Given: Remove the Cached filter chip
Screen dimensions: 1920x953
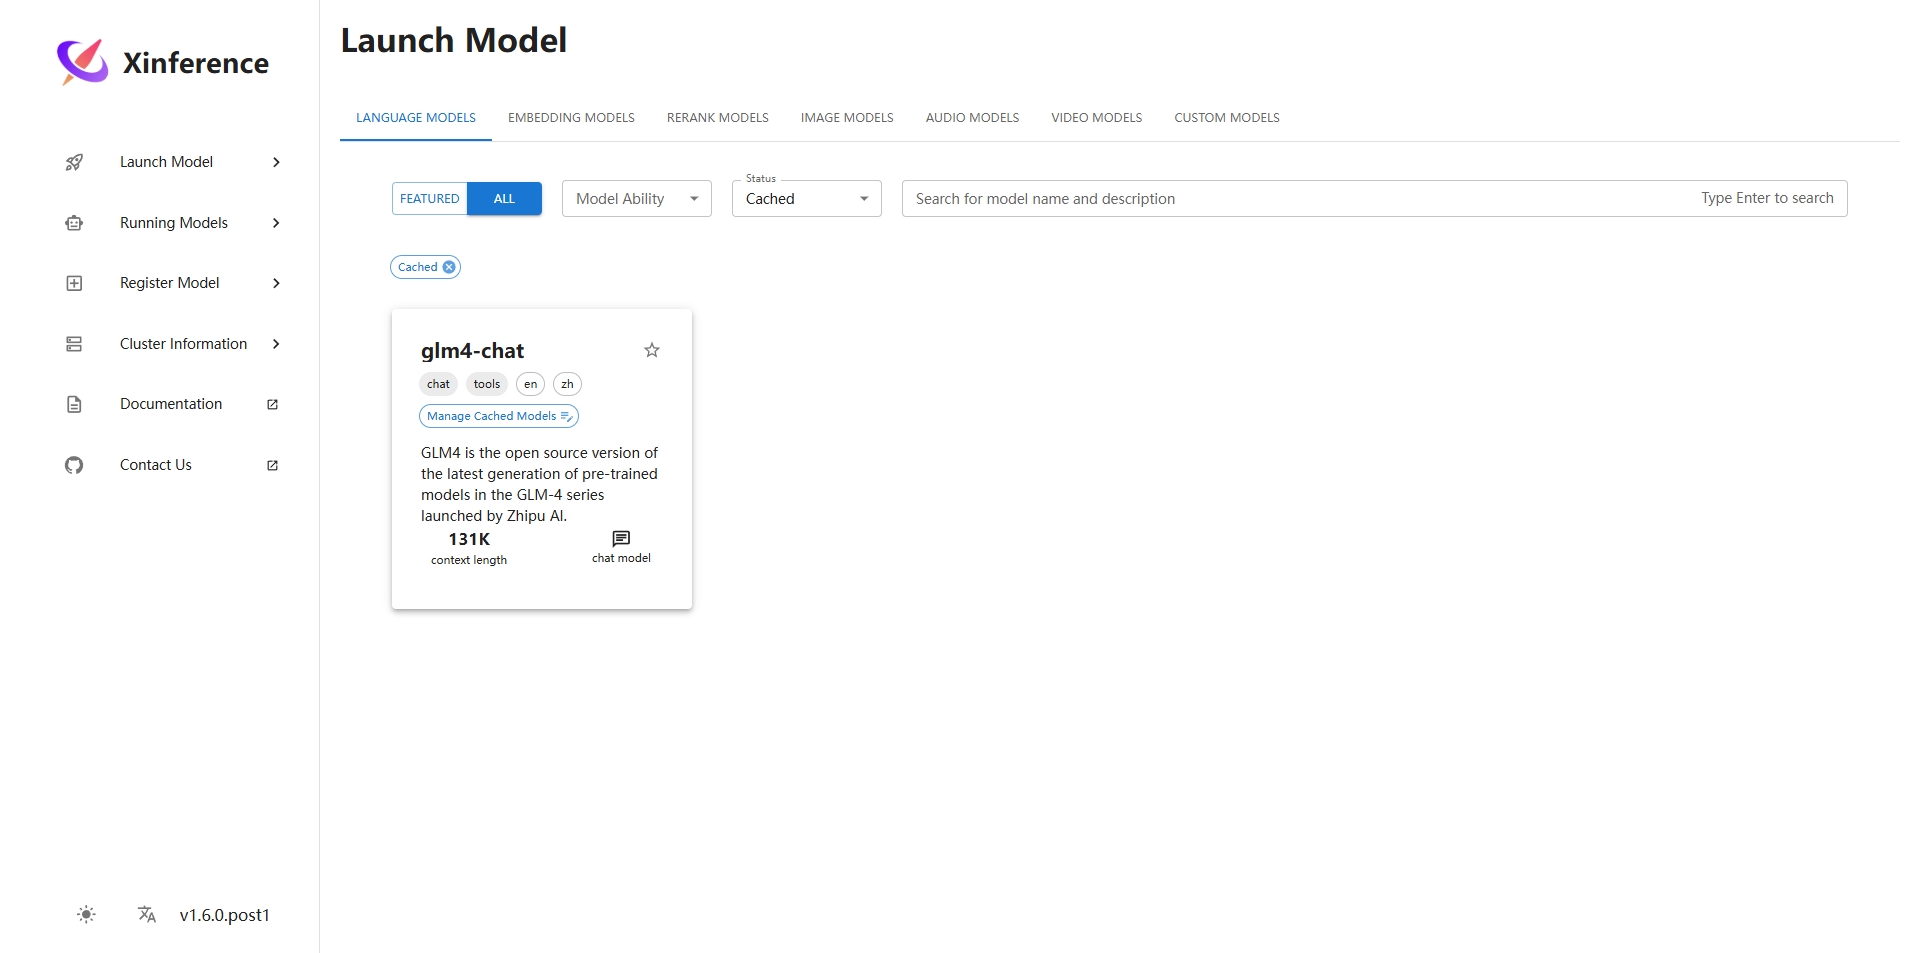Looking at the screenshot, I should point(449,267).
